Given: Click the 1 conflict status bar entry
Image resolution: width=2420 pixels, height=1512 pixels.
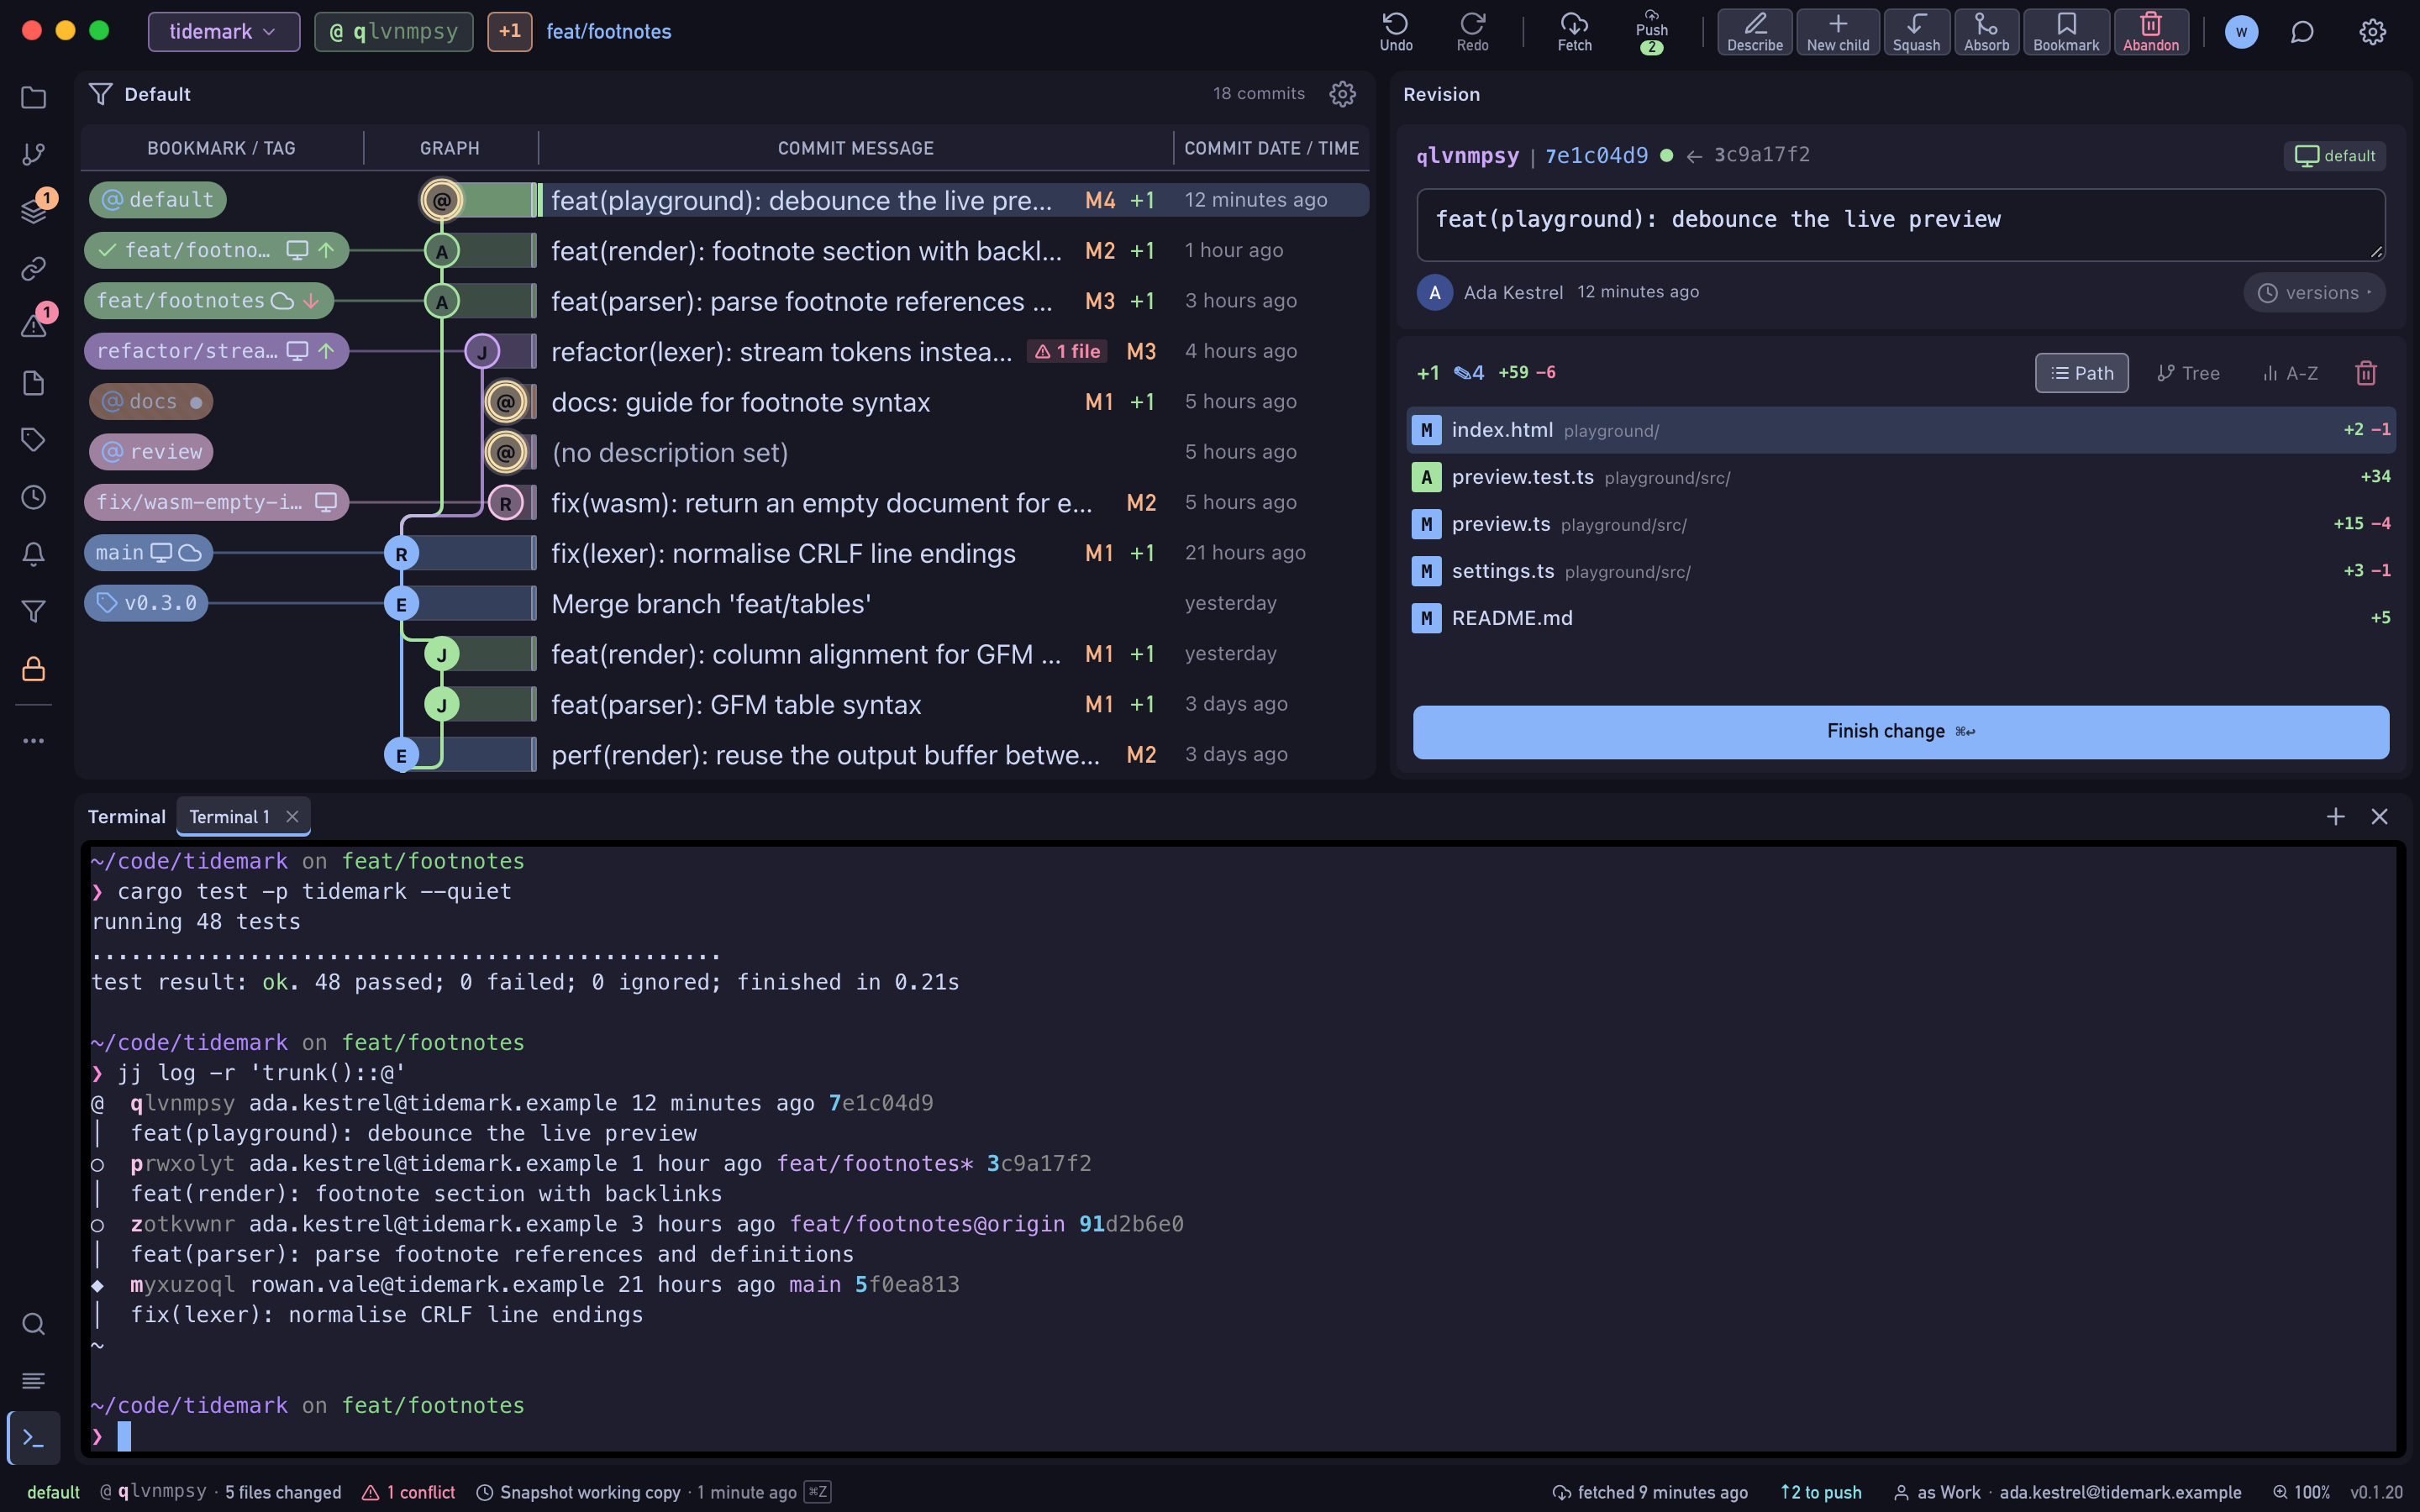Looking at the screenshot, I should point(408,1492).
